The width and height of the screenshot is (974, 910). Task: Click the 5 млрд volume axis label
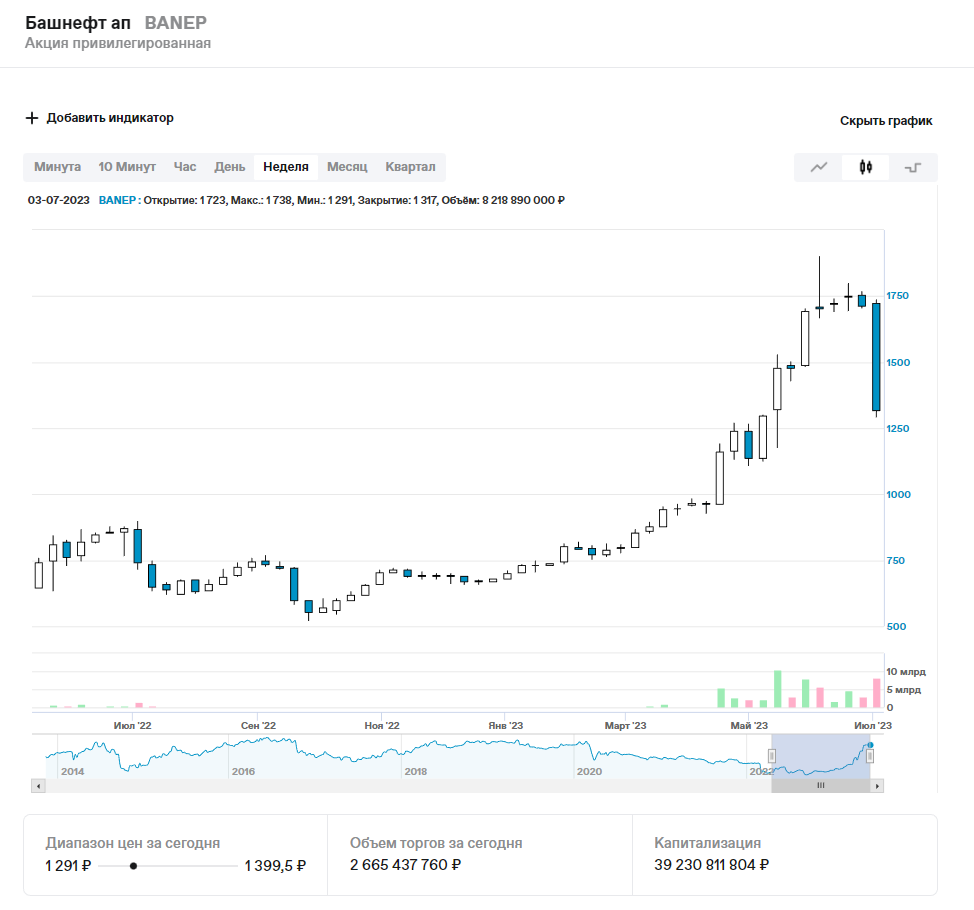(904, 690)
